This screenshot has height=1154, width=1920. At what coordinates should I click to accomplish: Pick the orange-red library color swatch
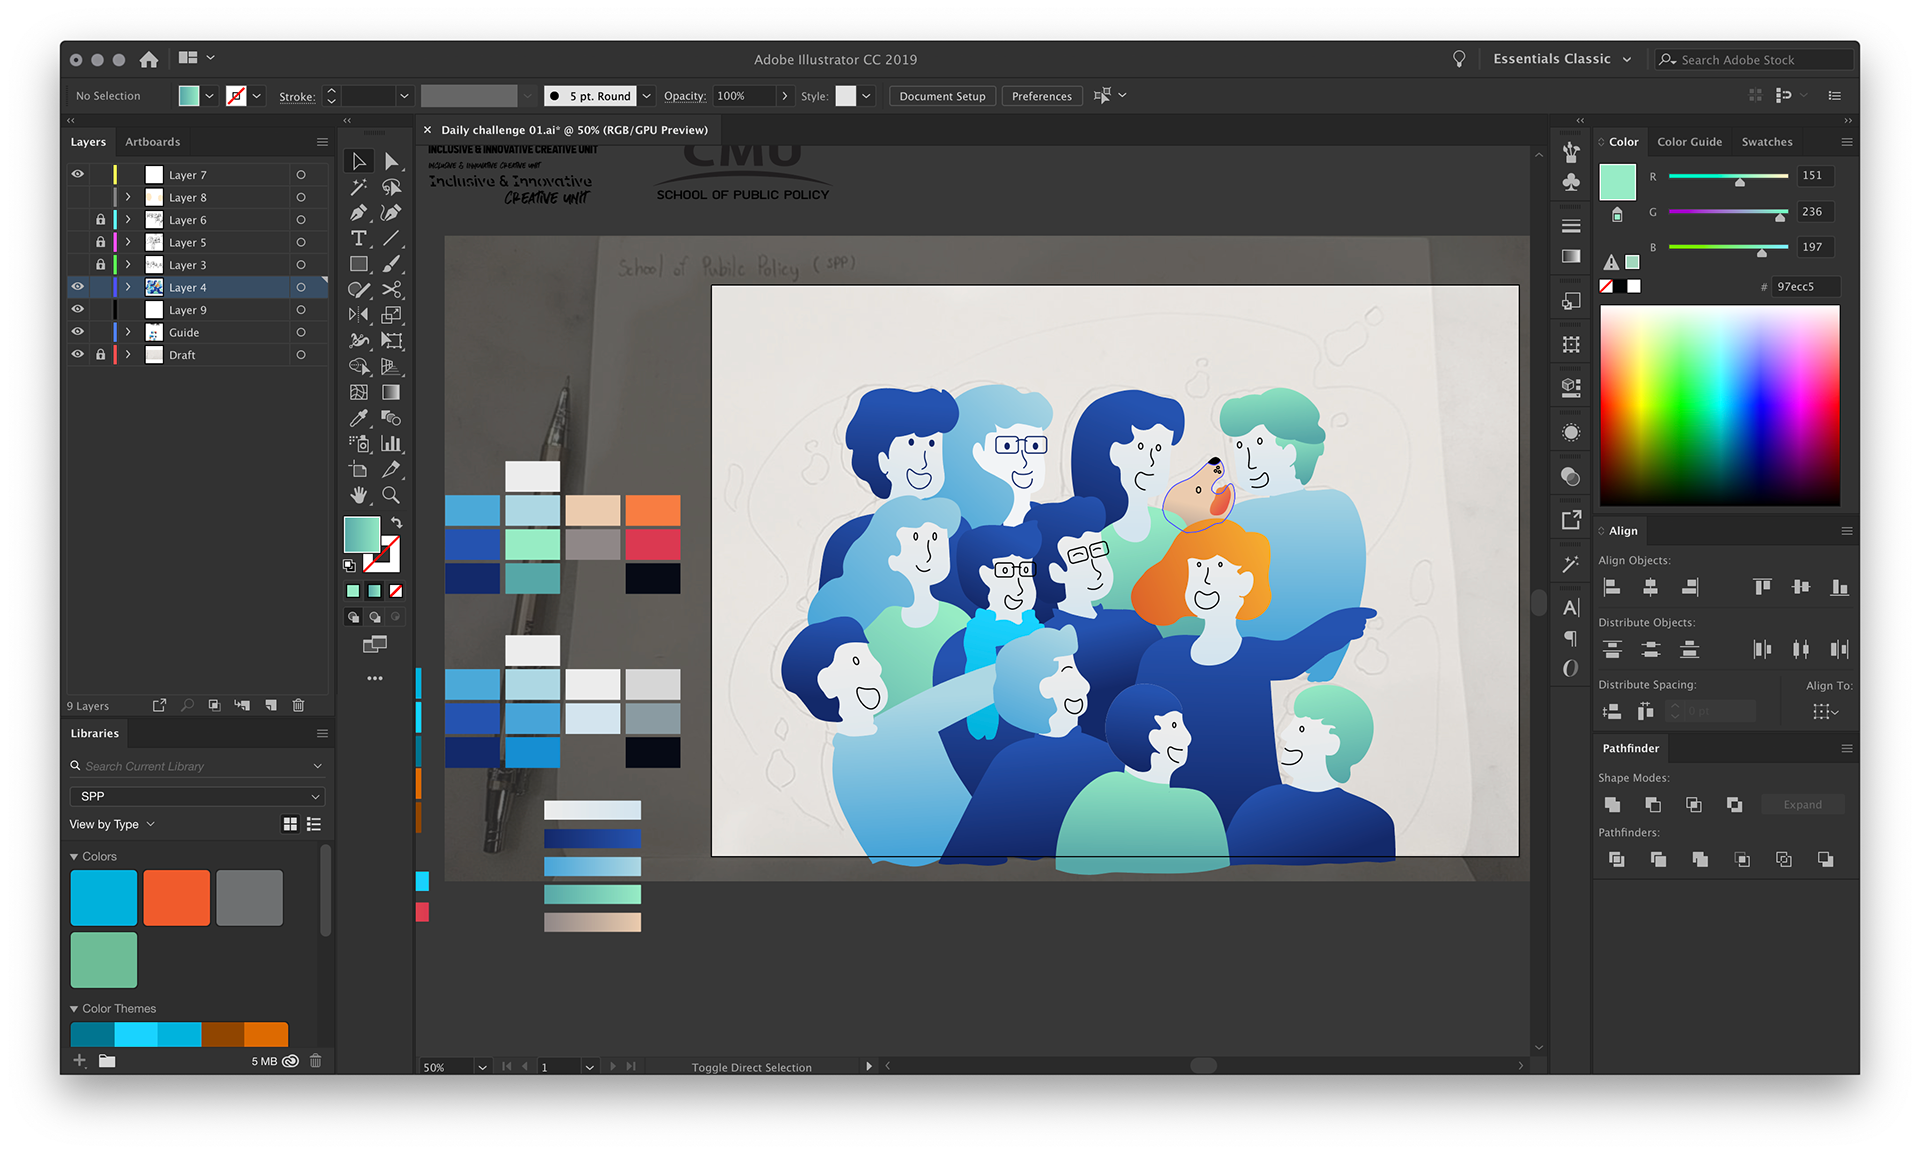tap(176, 897)
